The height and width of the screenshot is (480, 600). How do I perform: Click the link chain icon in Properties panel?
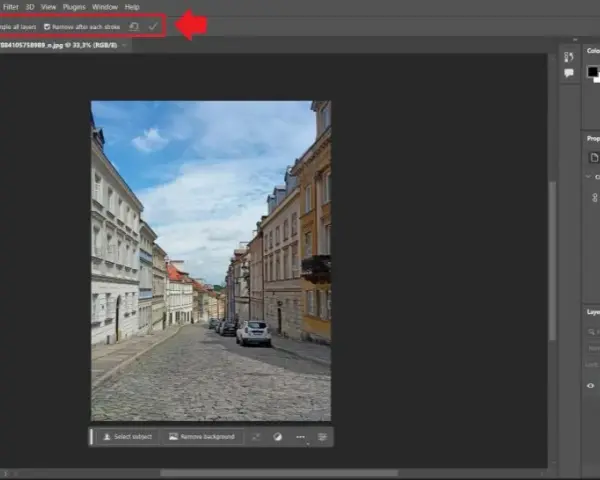click(595, 198)
